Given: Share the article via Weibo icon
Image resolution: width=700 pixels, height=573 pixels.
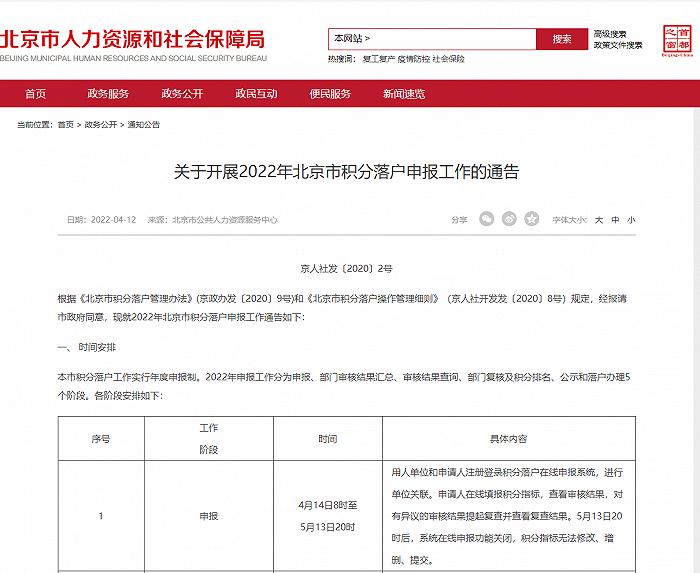Looking at the screenshot, I should click(x=509, y=219).
